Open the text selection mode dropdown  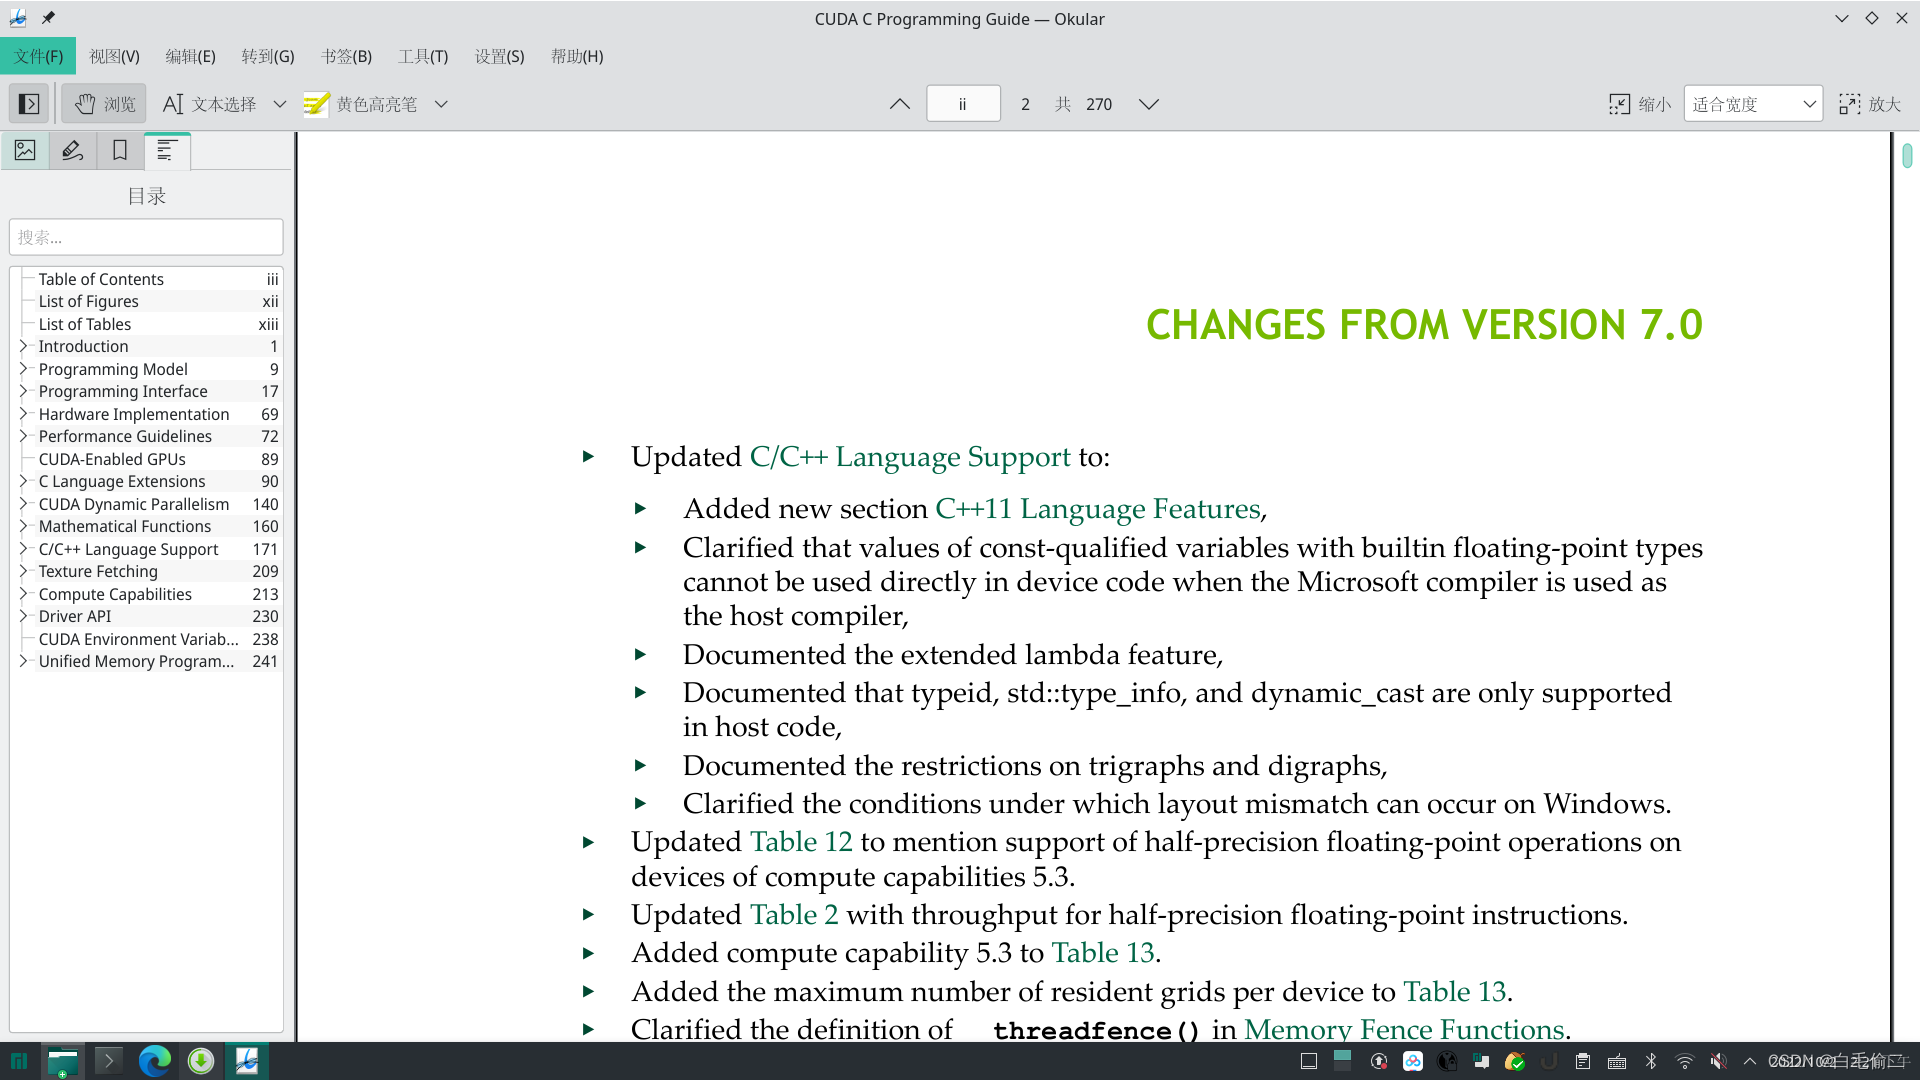(x=280, y=104)
